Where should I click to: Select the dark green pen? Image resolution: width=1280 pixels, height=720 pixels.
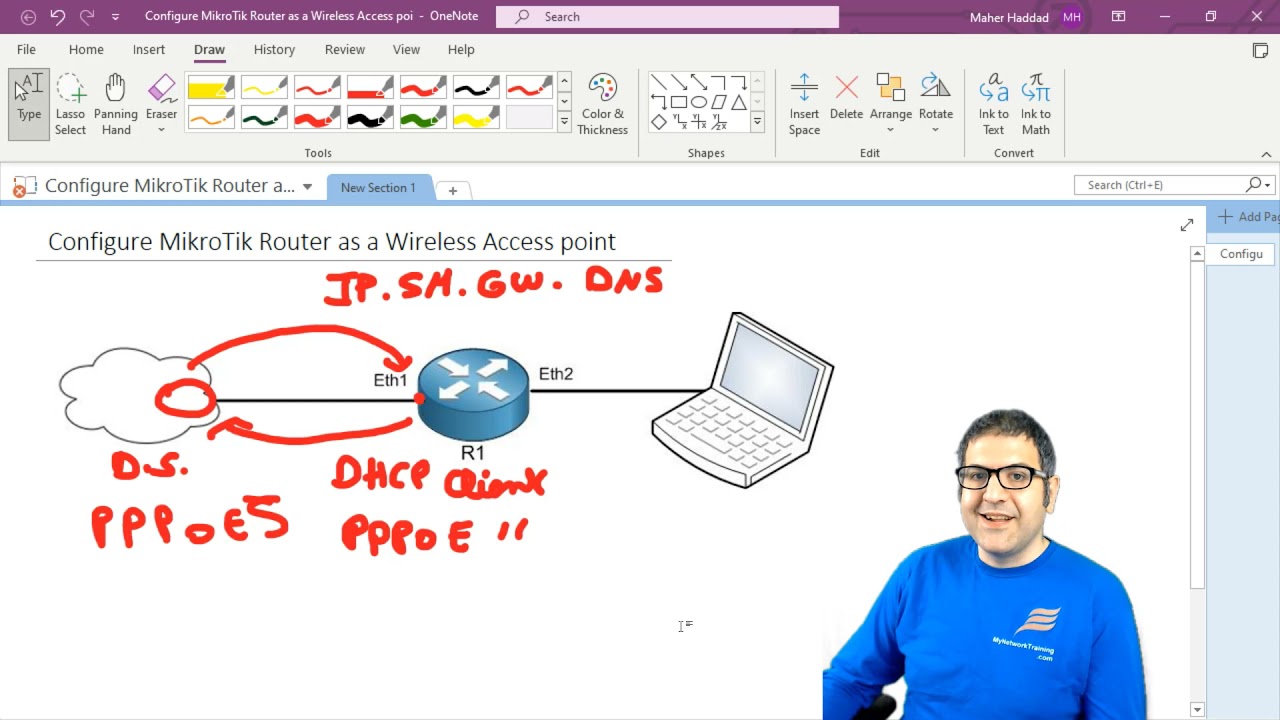click(264, 118)
